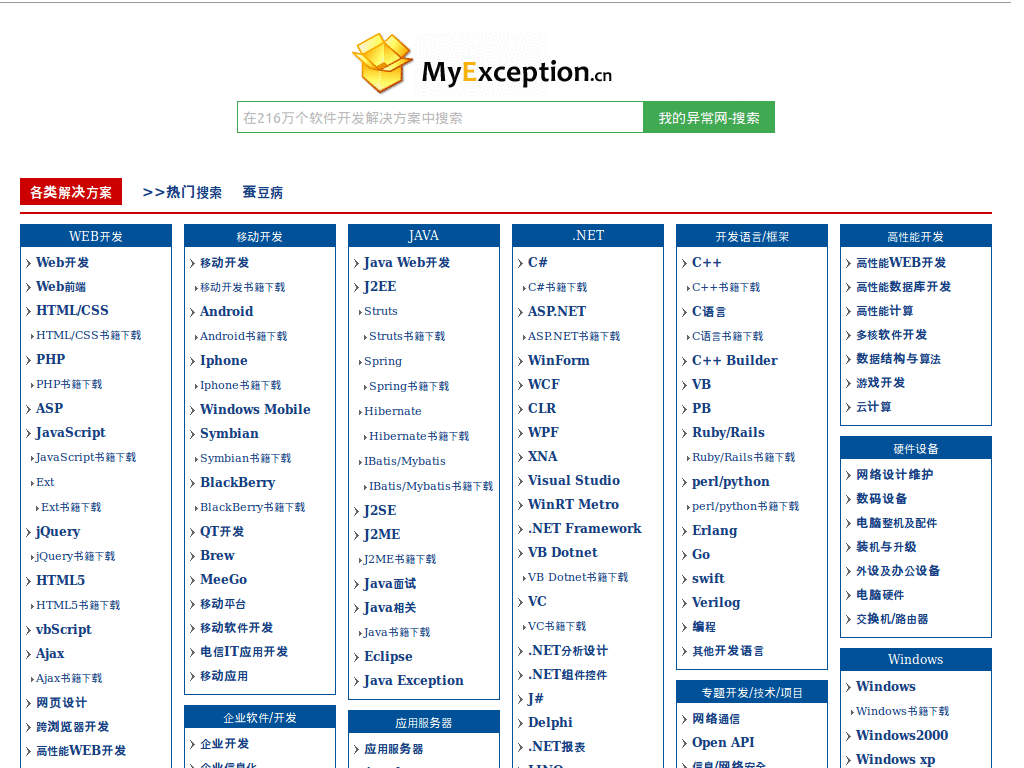Open the swift link
This screenshot has height=768, width=1024.
[708, 579]
